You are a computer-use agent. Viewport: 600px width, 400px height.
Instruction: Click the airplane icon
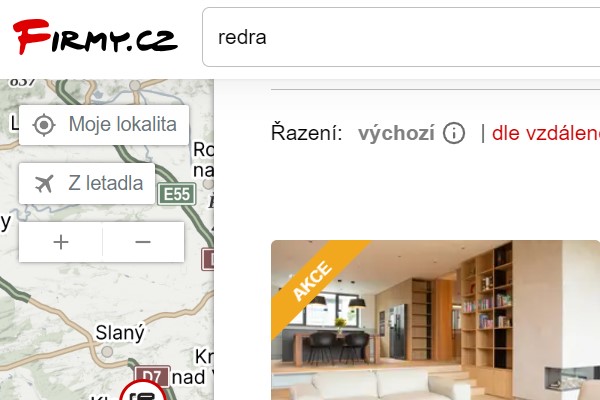[x=44, y=183]
